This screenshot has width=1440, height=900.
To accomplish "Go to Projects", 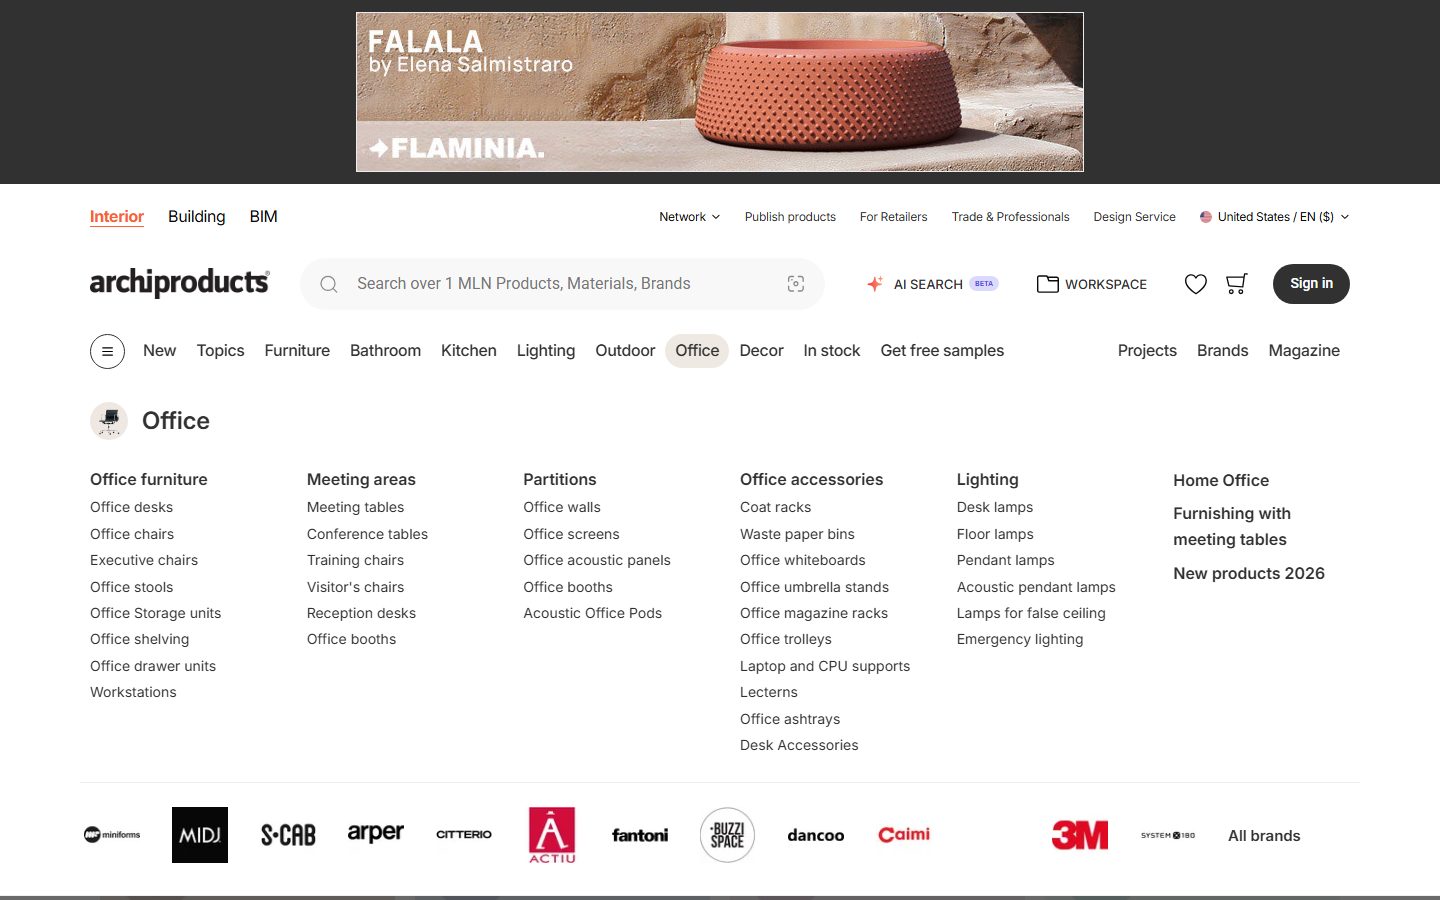I will [1147, 351].
